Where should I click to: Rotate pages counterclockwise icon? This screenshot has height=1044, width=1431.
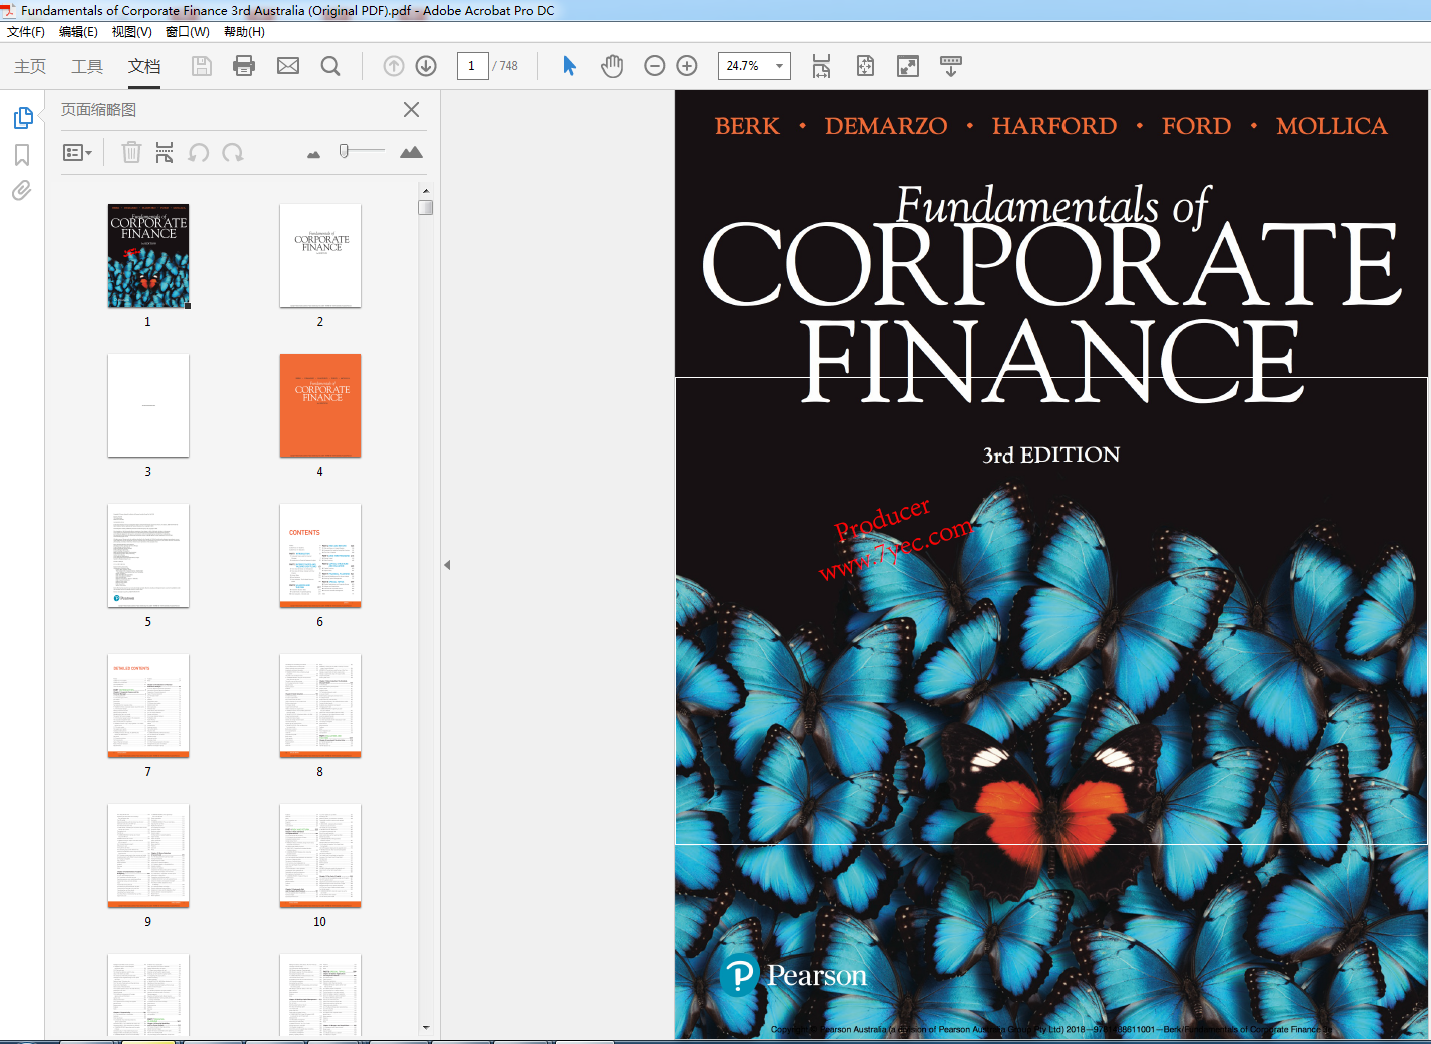click(x=199, y=152)
